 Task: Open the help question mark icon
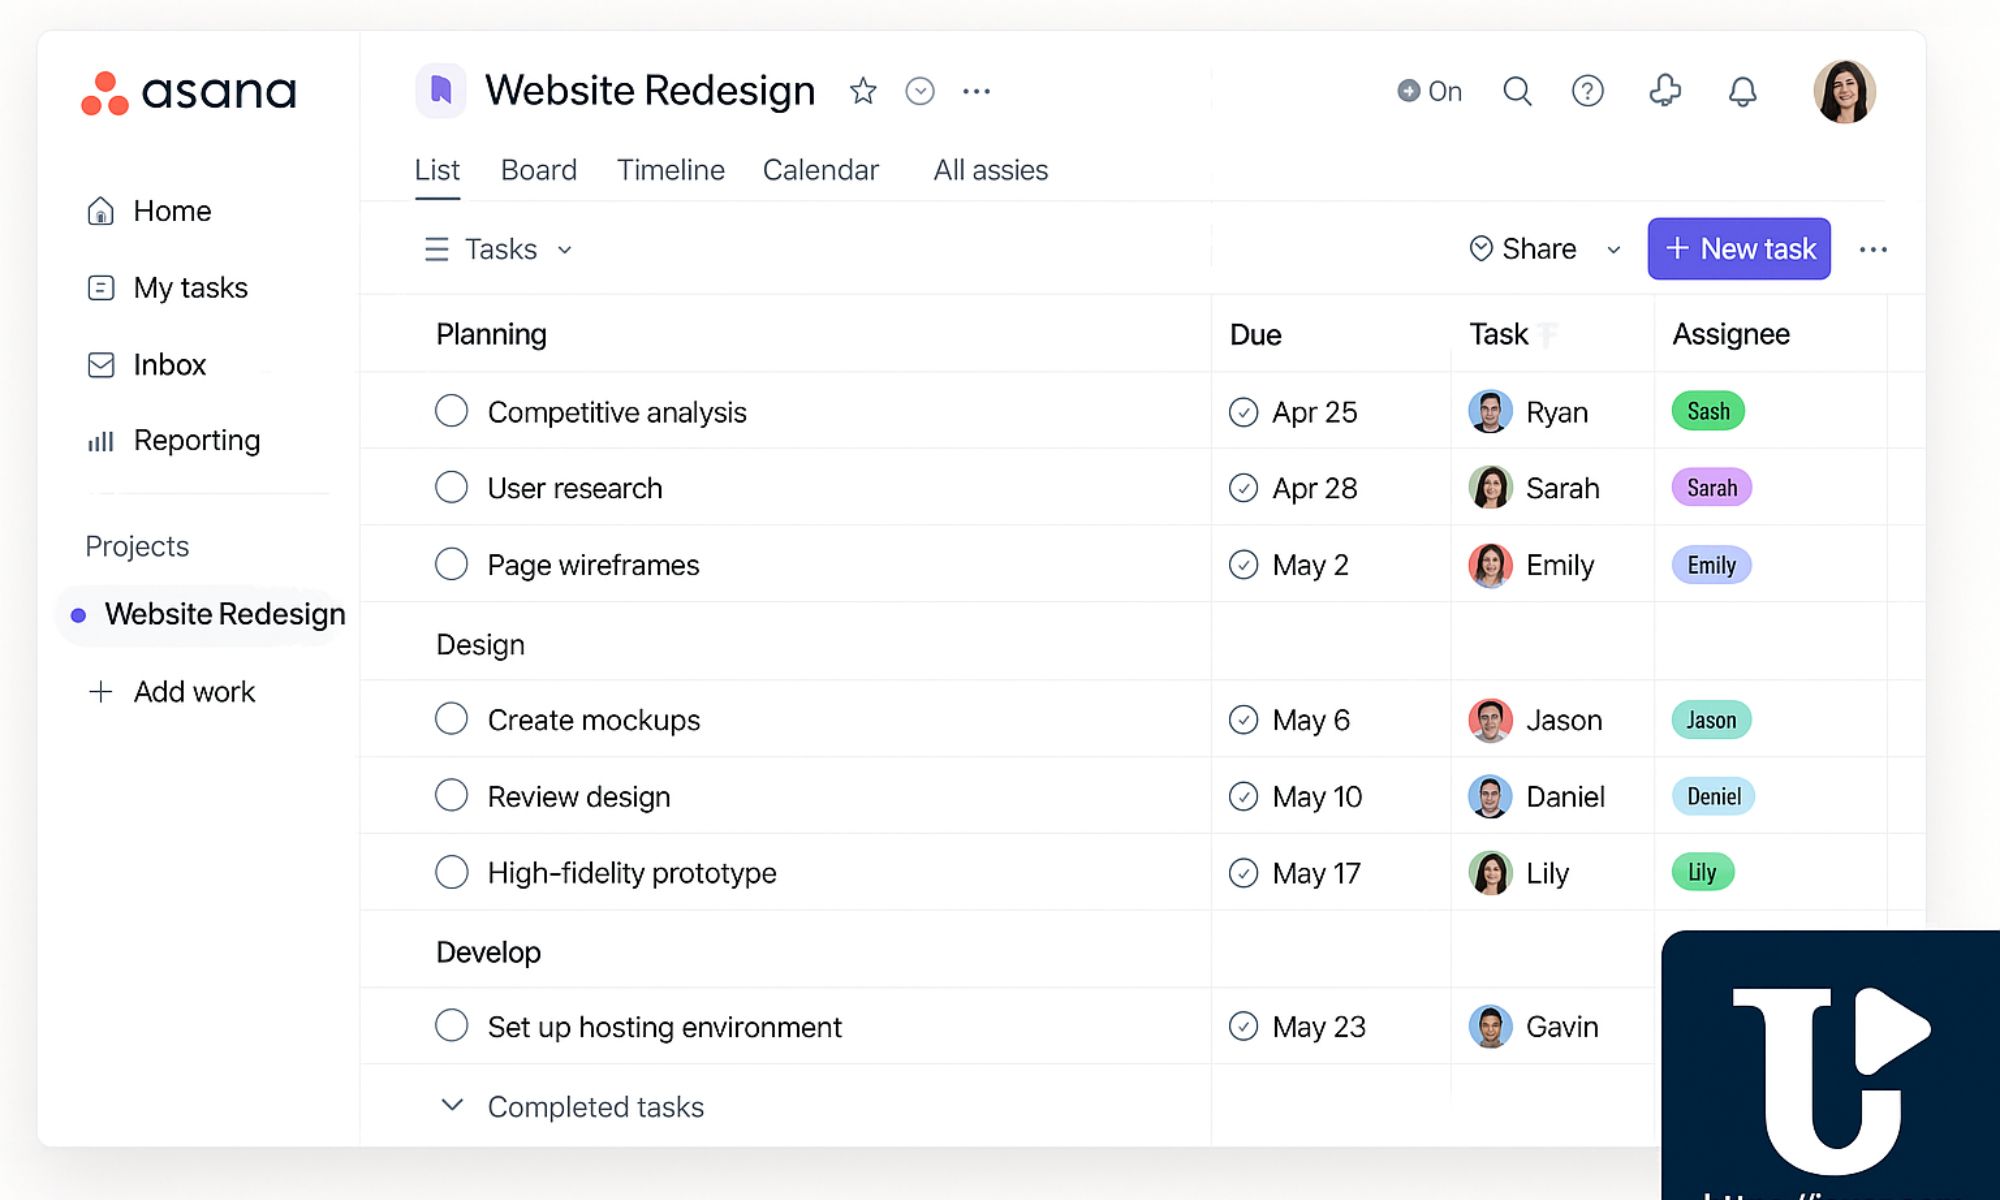[x=1587, y=91]
